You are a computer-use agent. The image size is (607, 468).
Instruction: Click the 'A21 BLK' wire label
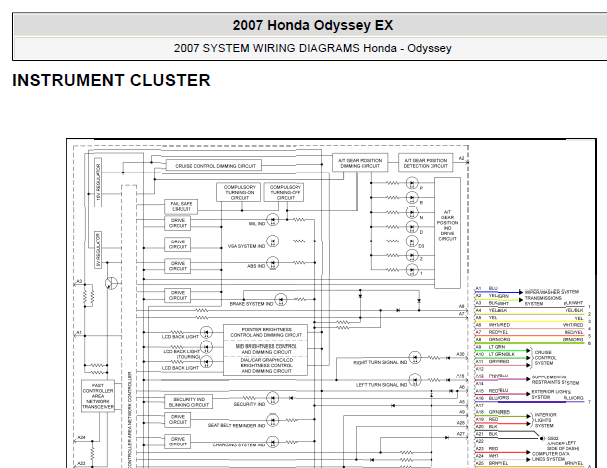click(x=487, y=434)
